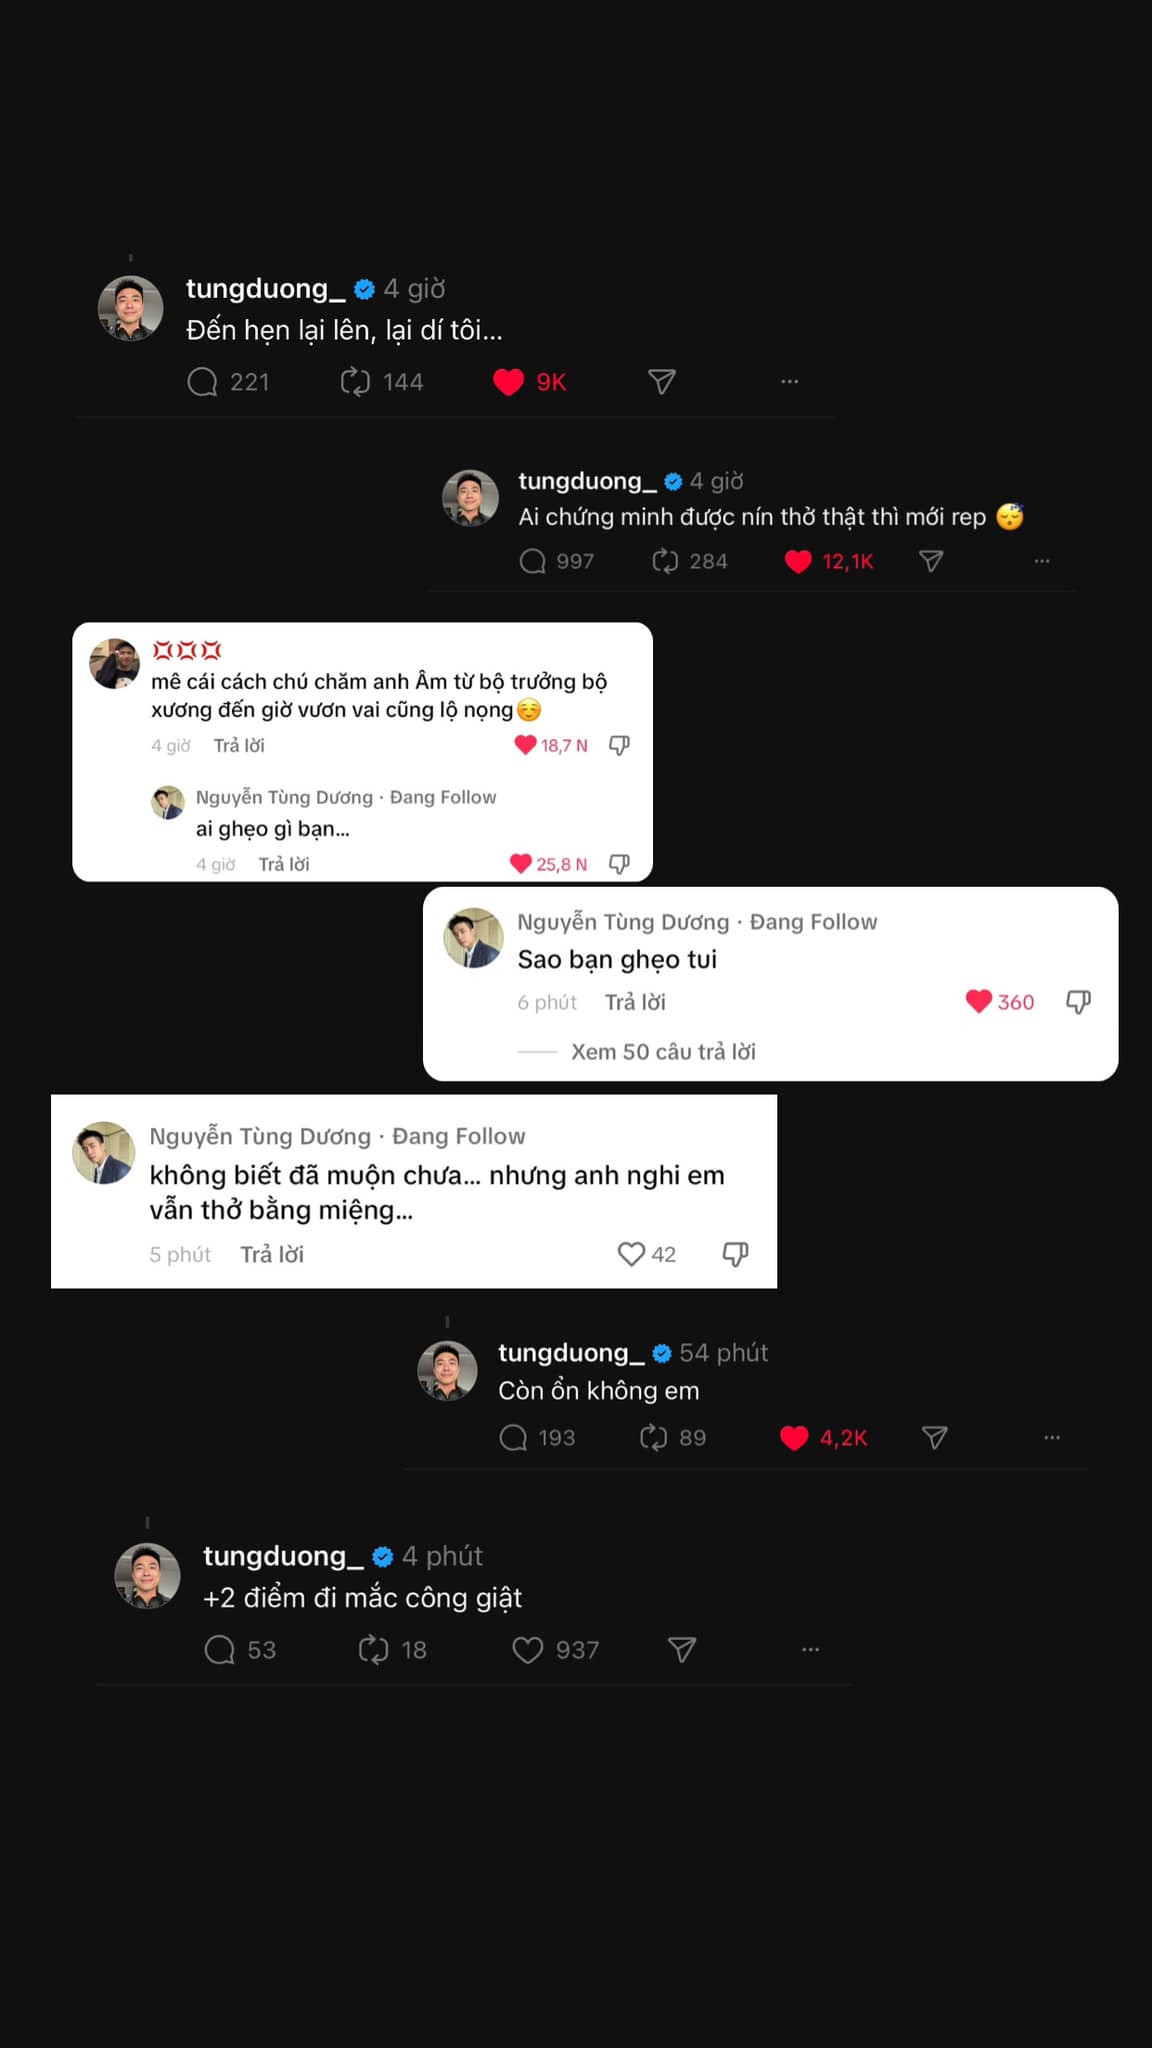
Task: Dislike the "Sao bạn ghẹo tui" comment
Action: pyautogui.click(x=1078, y=1002)
